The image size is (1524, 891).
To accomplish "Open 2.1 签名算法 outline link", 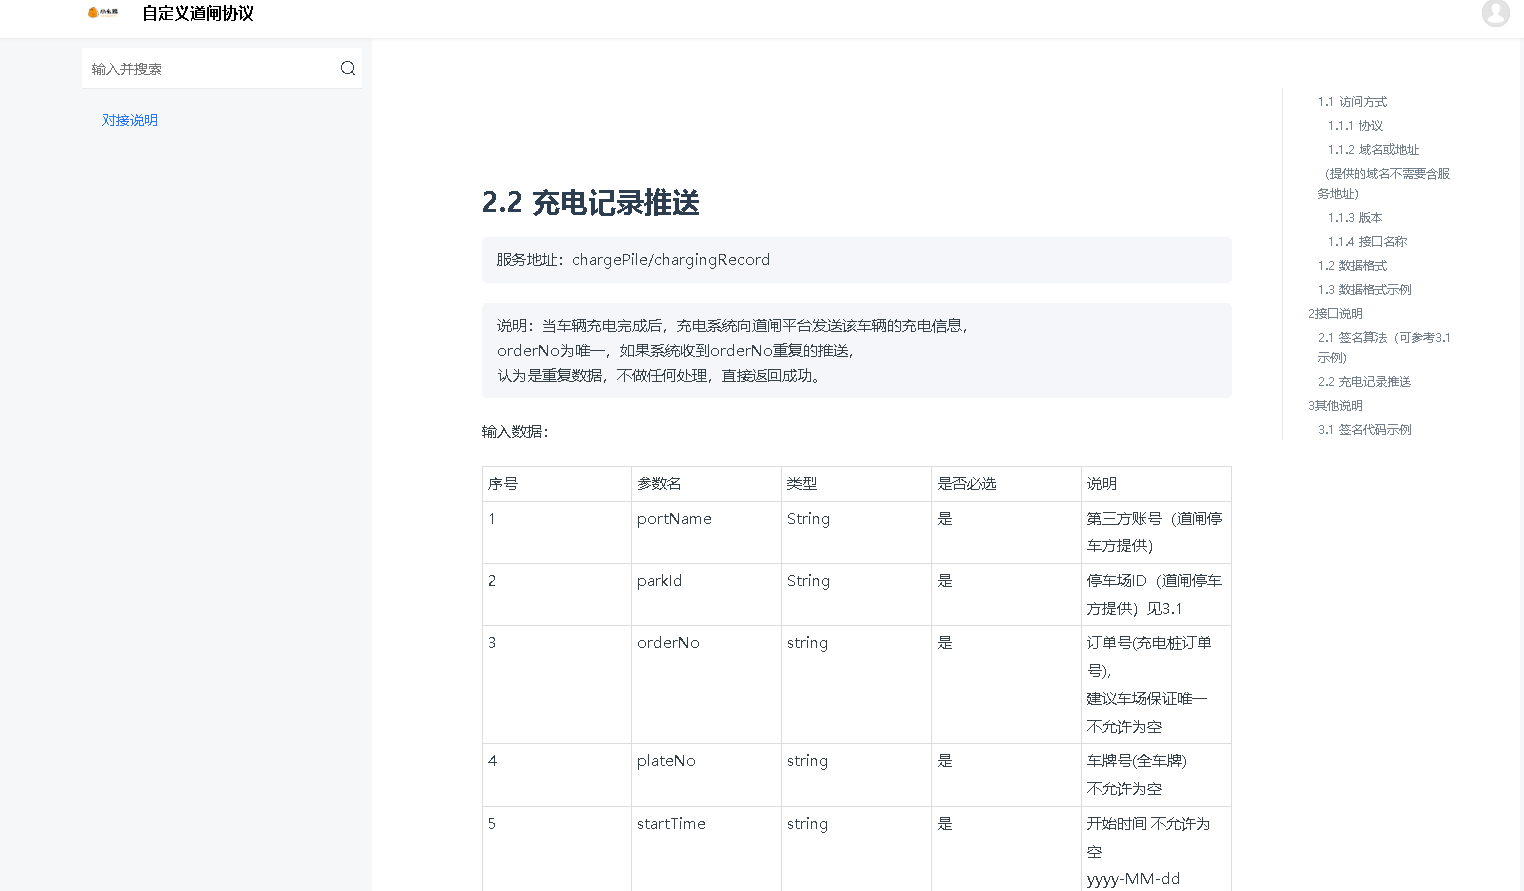I will [1383, 338].
